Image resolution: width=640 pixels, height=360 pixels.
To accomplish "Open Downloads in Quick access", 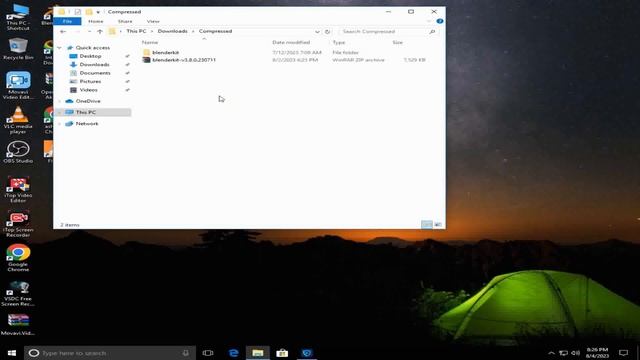I will pos(94,64).
